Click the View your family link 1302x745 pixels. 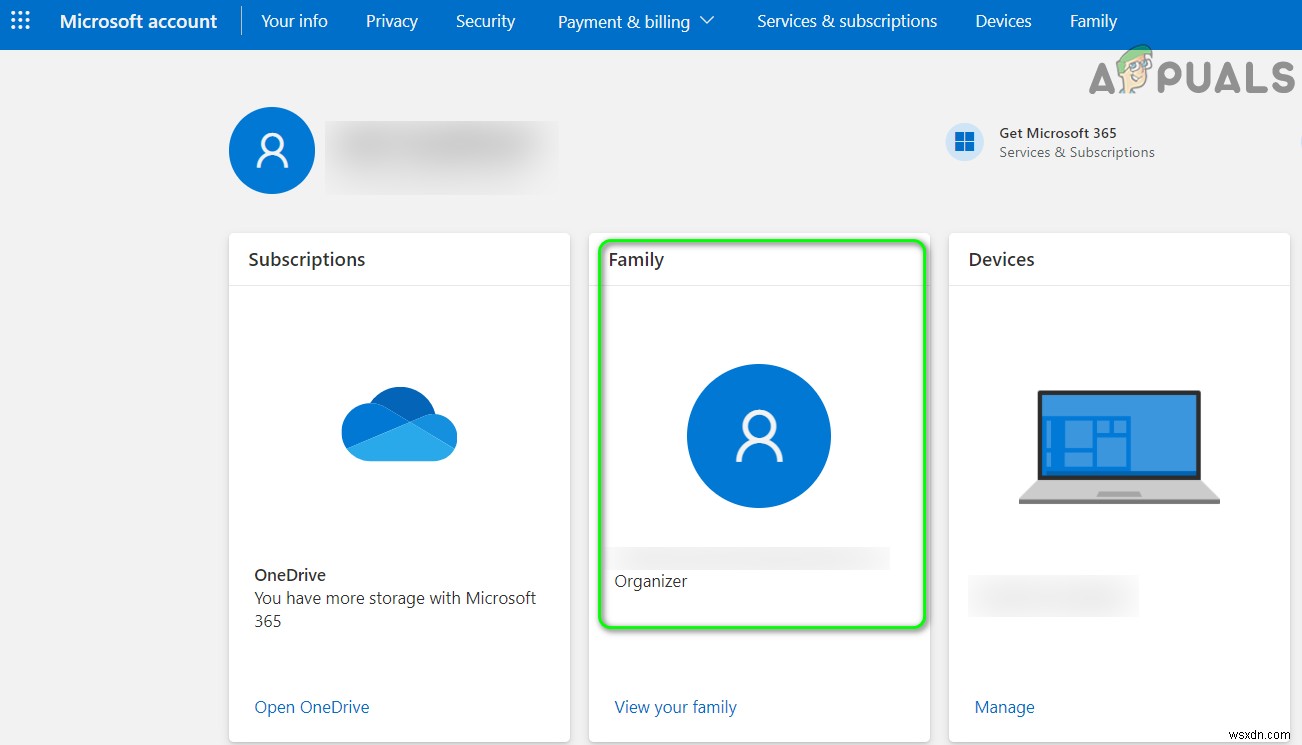pos(675,707)
